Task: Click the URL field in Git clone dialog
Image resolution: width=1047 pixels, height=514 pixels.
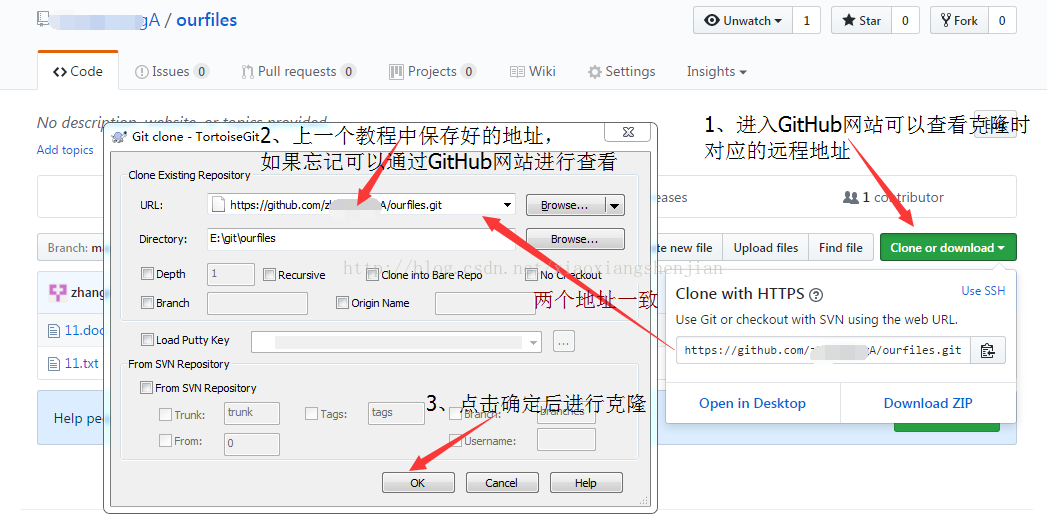Action: pyautogui.click(x=361, y=205)
